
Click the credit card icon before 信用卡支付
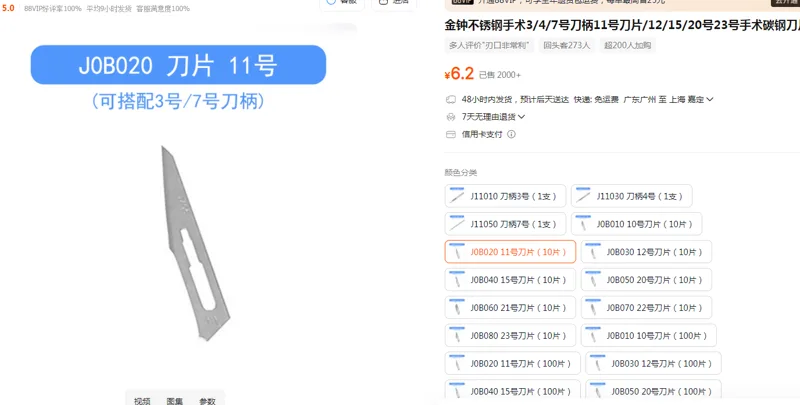click(451, 134)
